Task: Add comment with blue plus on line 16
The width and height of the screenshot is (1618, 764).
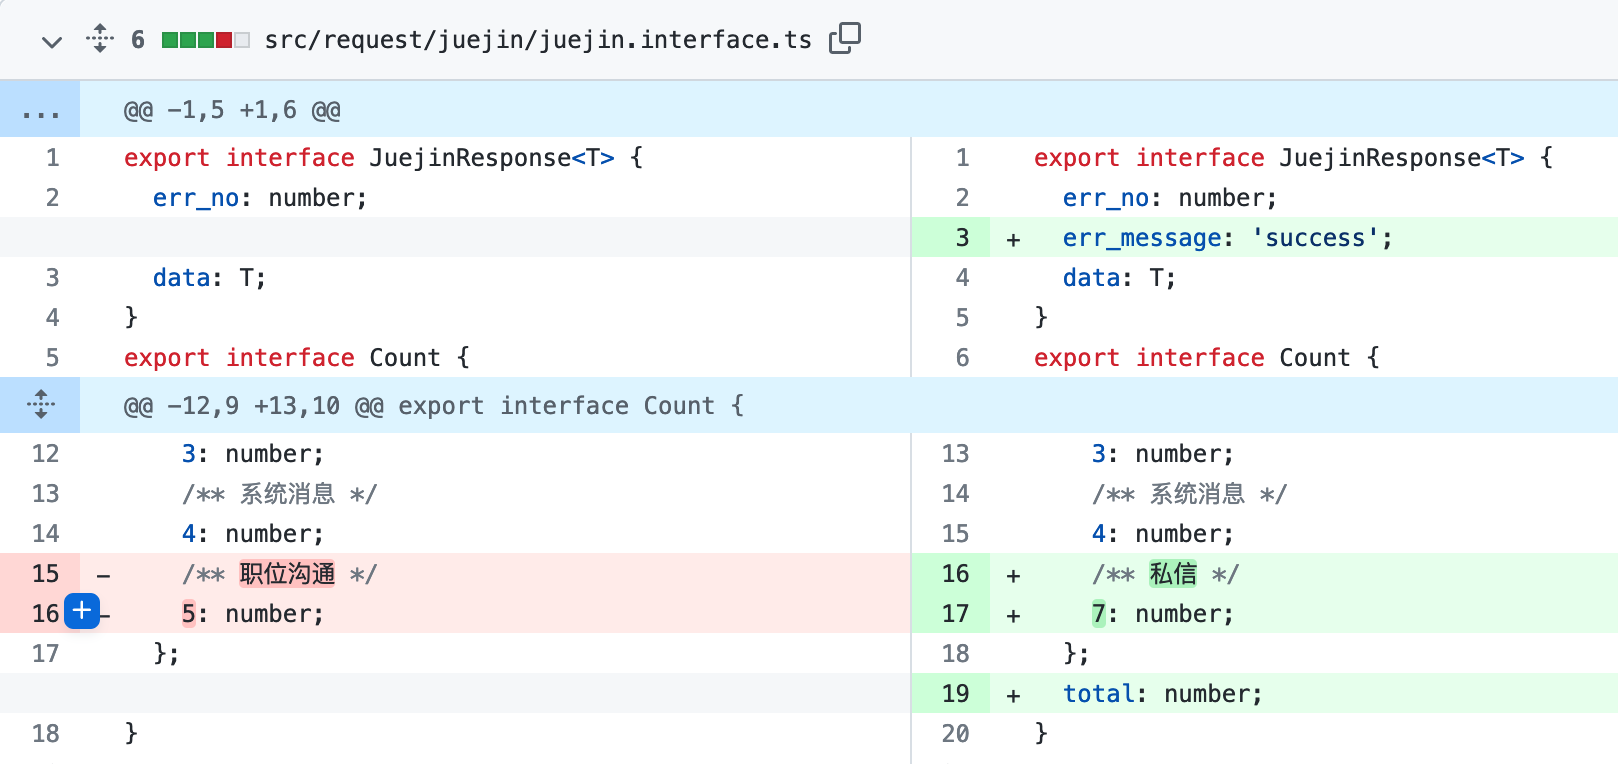Action: (x=82, y=610)
